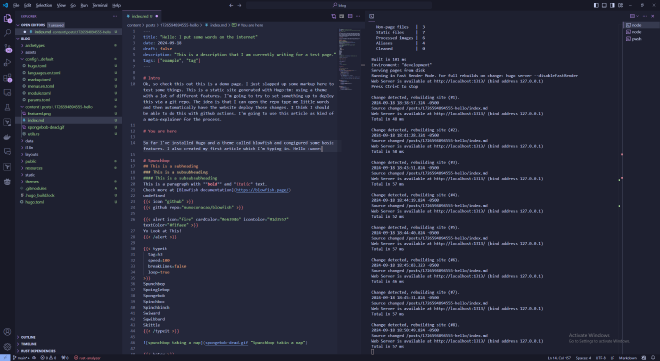
Task: Open the Explorer view in activity bar
Action: [7, 19]
